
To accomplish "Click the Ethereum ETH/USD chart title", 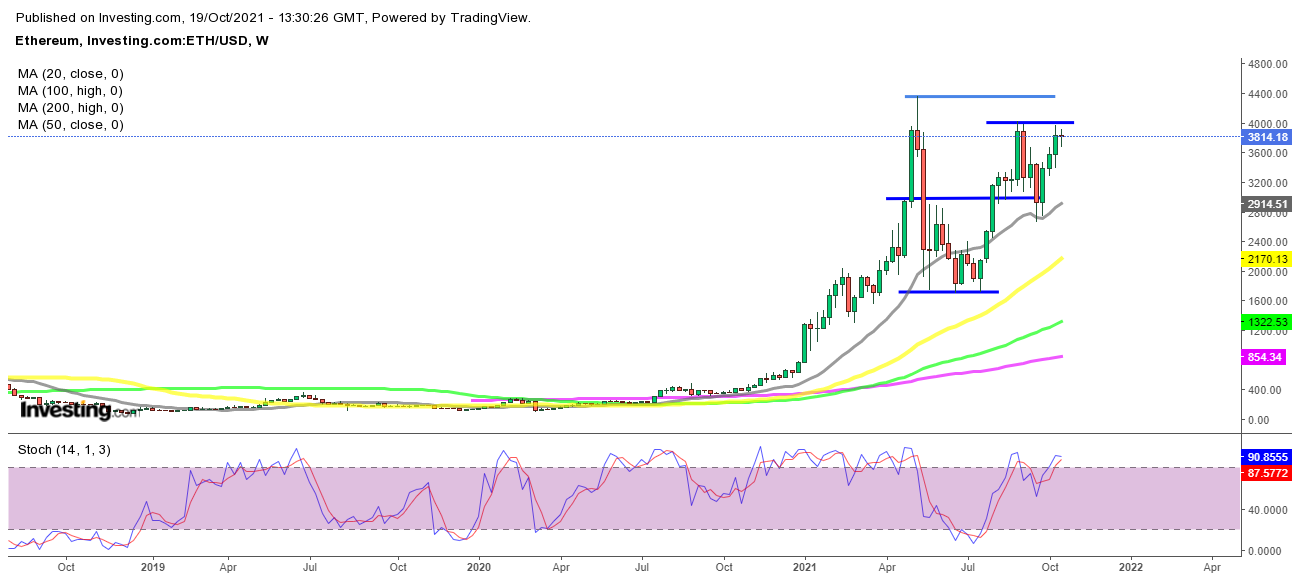I will (x=142, y=40).
